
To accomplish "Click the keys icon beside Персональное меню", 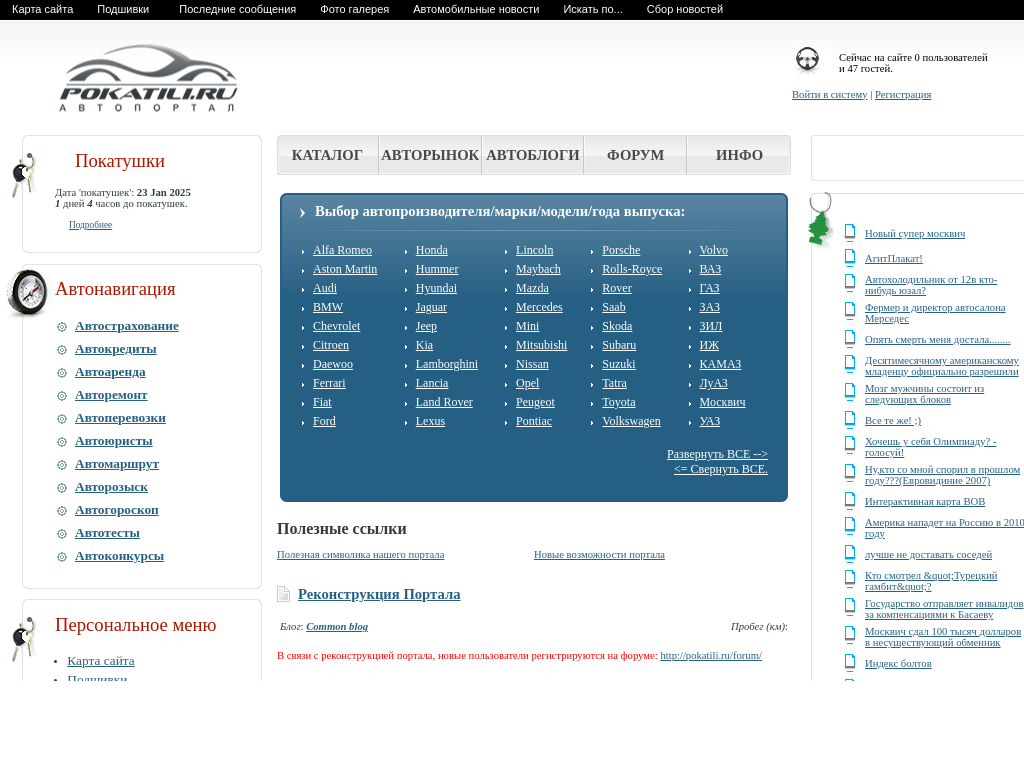I will point(23,639).
